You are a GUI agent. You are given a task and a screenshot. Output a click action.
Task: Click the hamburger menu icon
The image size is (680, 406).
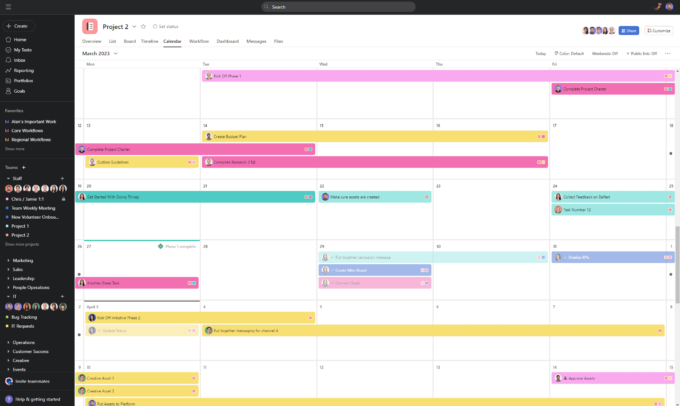pyautogui.click(x=7, y=6)
